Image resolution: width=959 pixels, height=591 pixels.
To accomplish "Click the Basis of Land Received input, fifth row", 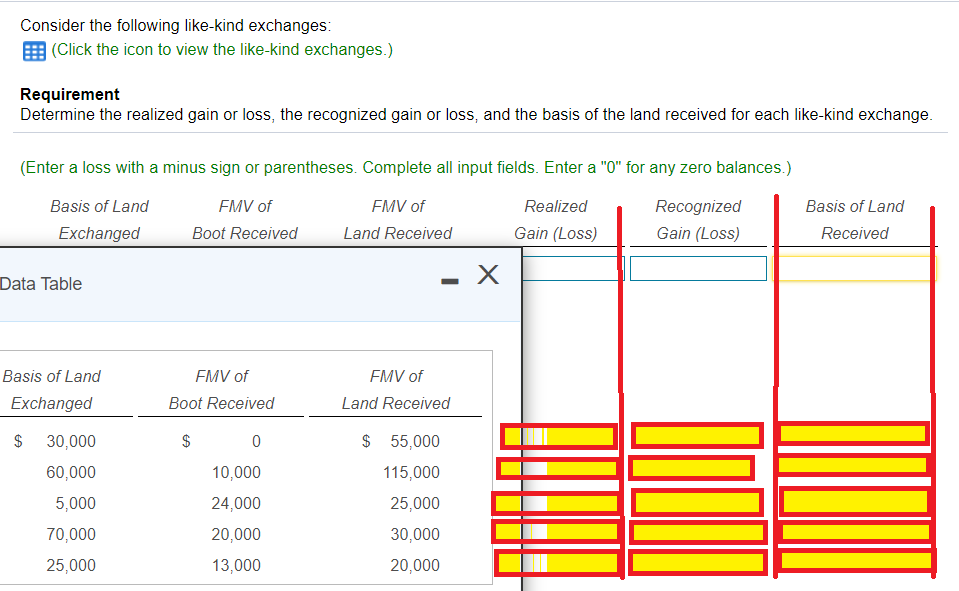I will coord(855,561).
